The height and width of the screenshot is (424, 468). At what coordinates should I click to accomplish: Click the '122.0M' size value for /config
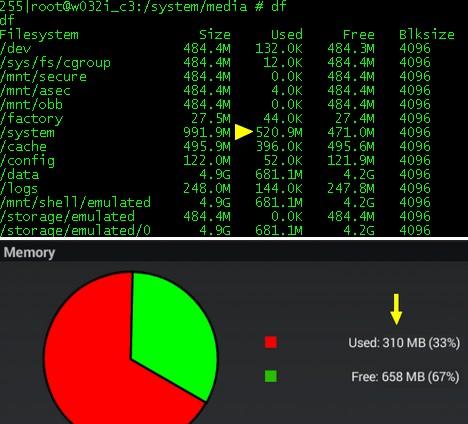tap(207, 161)
